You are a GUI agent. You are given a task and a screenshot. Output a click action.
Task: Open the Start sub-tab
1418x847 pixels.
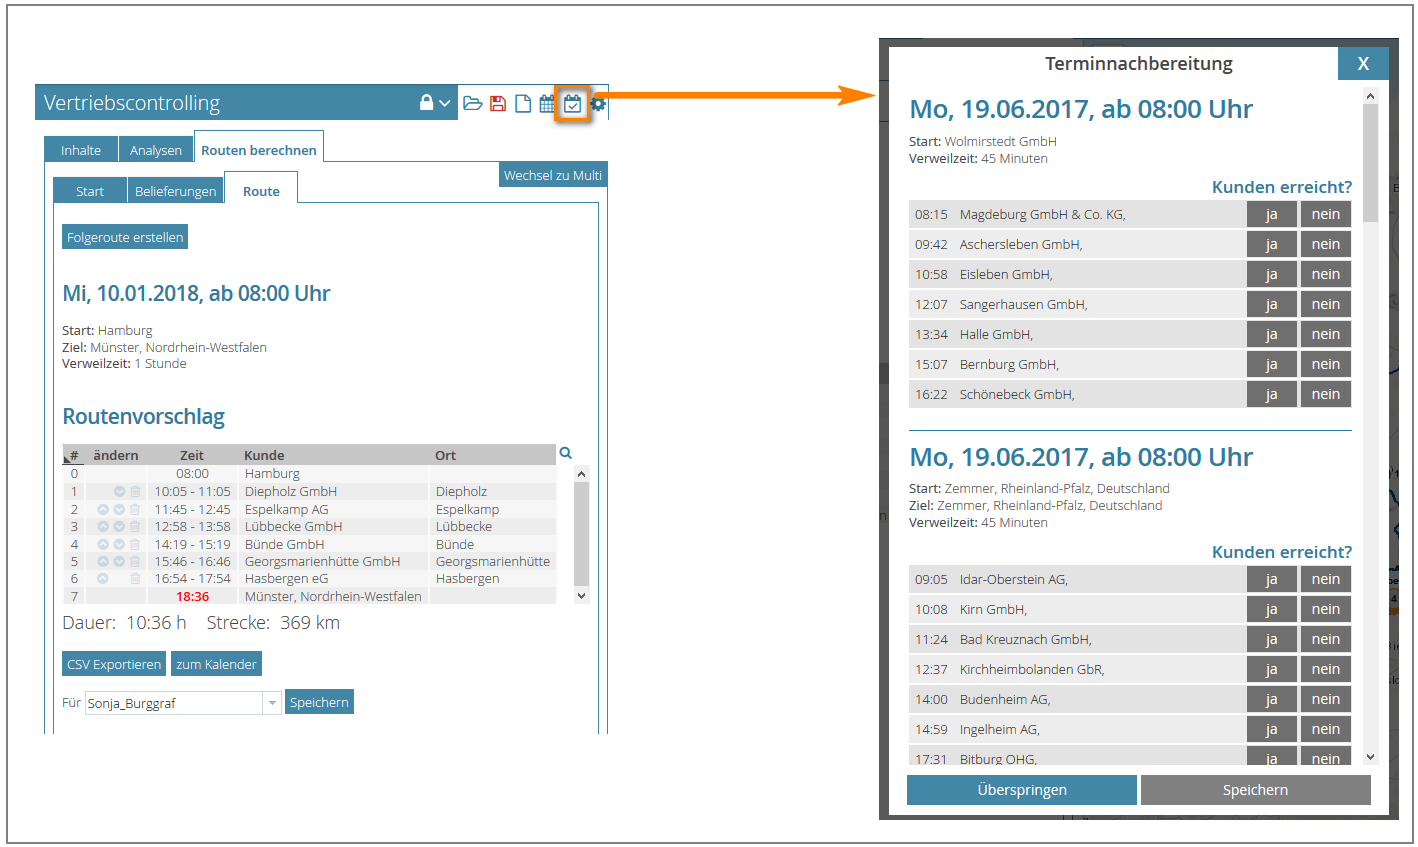click(90, 191)
